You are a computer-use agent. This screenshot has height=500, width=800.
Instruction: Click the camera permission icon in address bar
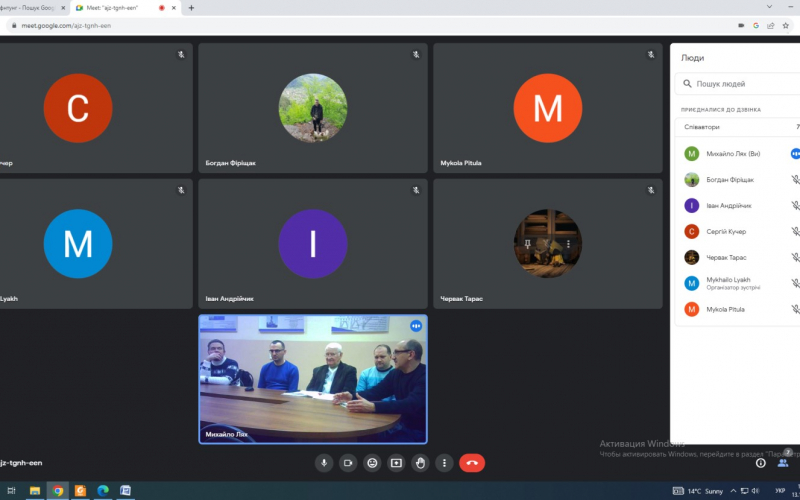[741, 26]
